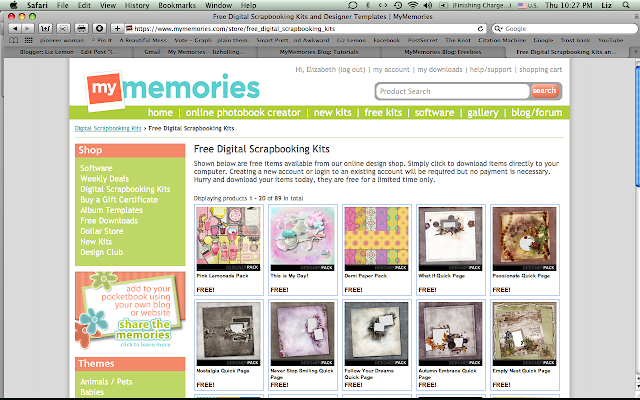
Task: Select Weekly Deals in Shop sidebar
Action: click(104, 179)
